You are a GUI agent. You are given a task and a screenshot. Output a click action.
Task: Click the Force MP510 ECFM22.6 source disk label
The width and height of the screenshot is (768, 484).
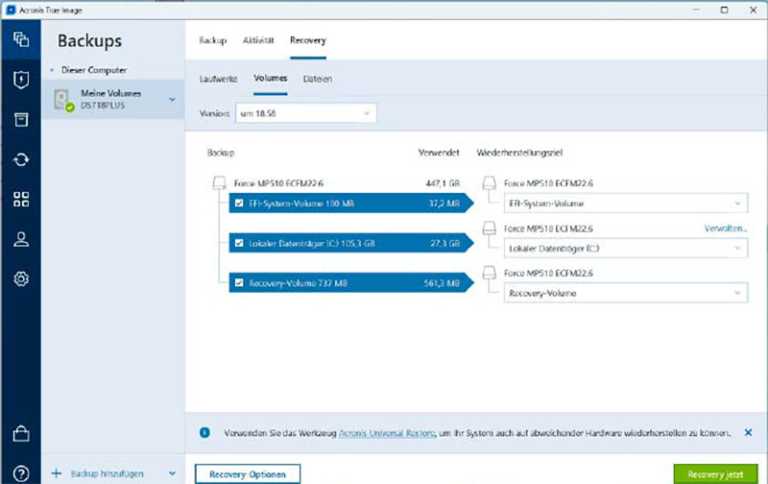(x=278, y=183)
